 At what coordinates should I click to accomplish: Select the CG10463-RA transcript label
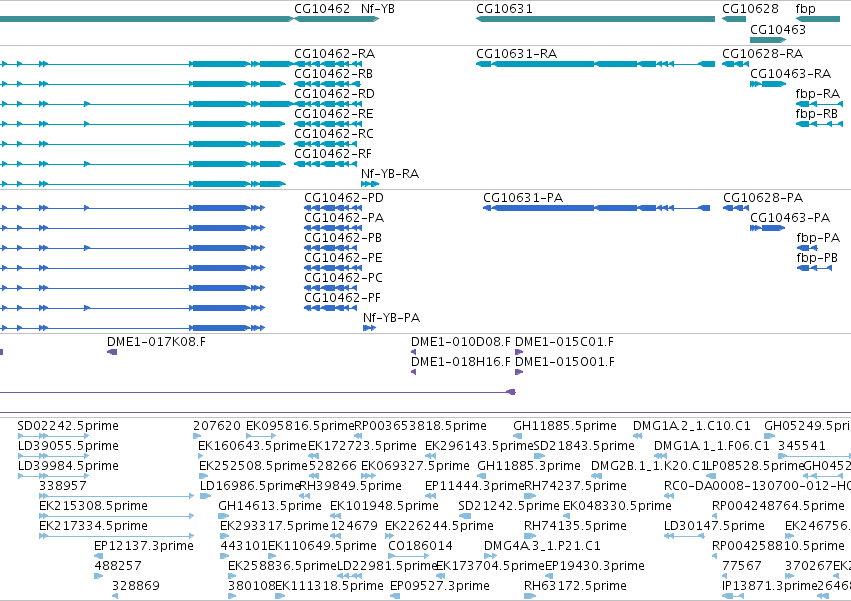pyautogui.click(x=790, y=74)
